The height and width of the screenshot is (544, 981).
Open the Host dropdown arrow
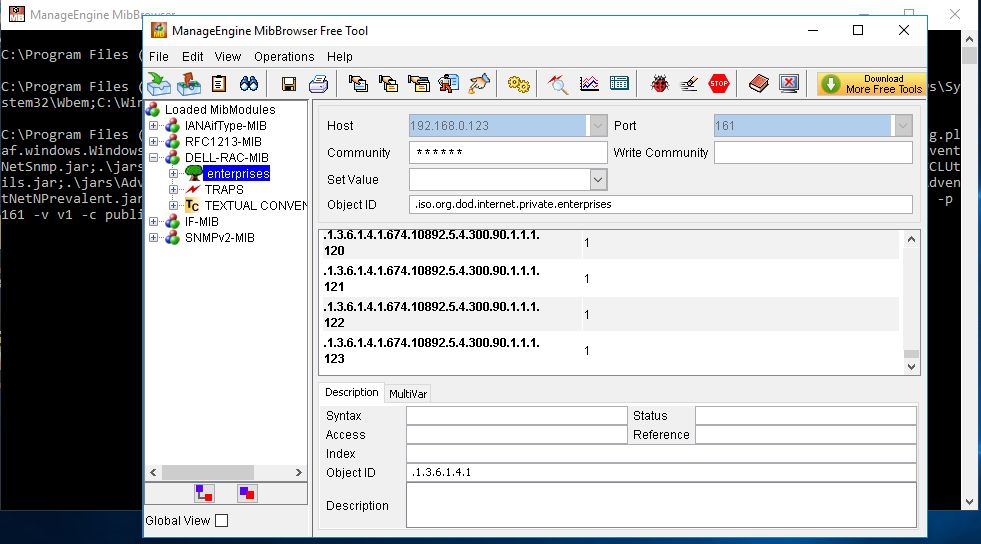click(x=597, y=126)
